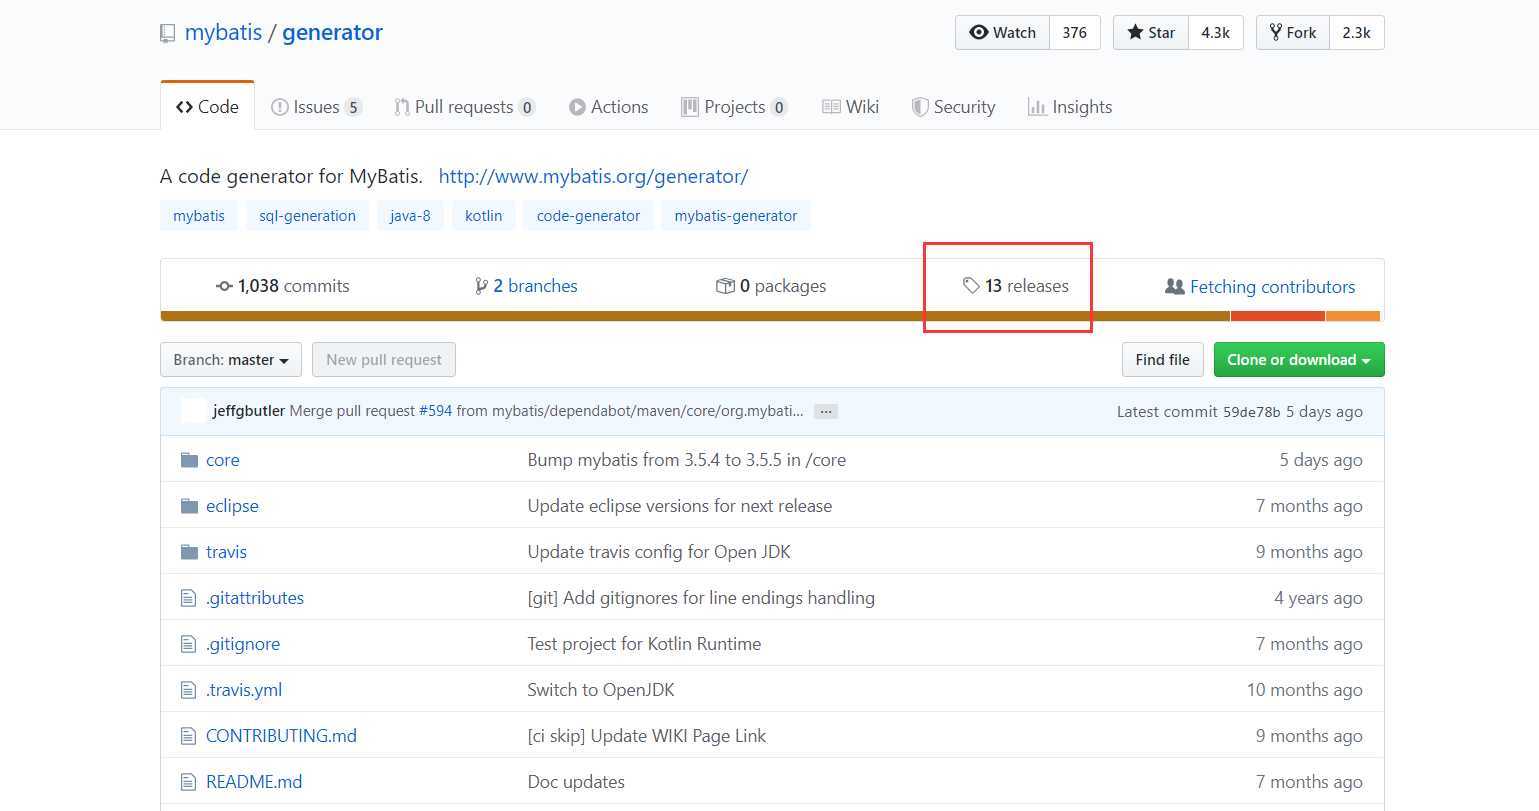1539x811 pixels.
Task: Select the sql-generation topic tag
Action: [x=307, y=216]
